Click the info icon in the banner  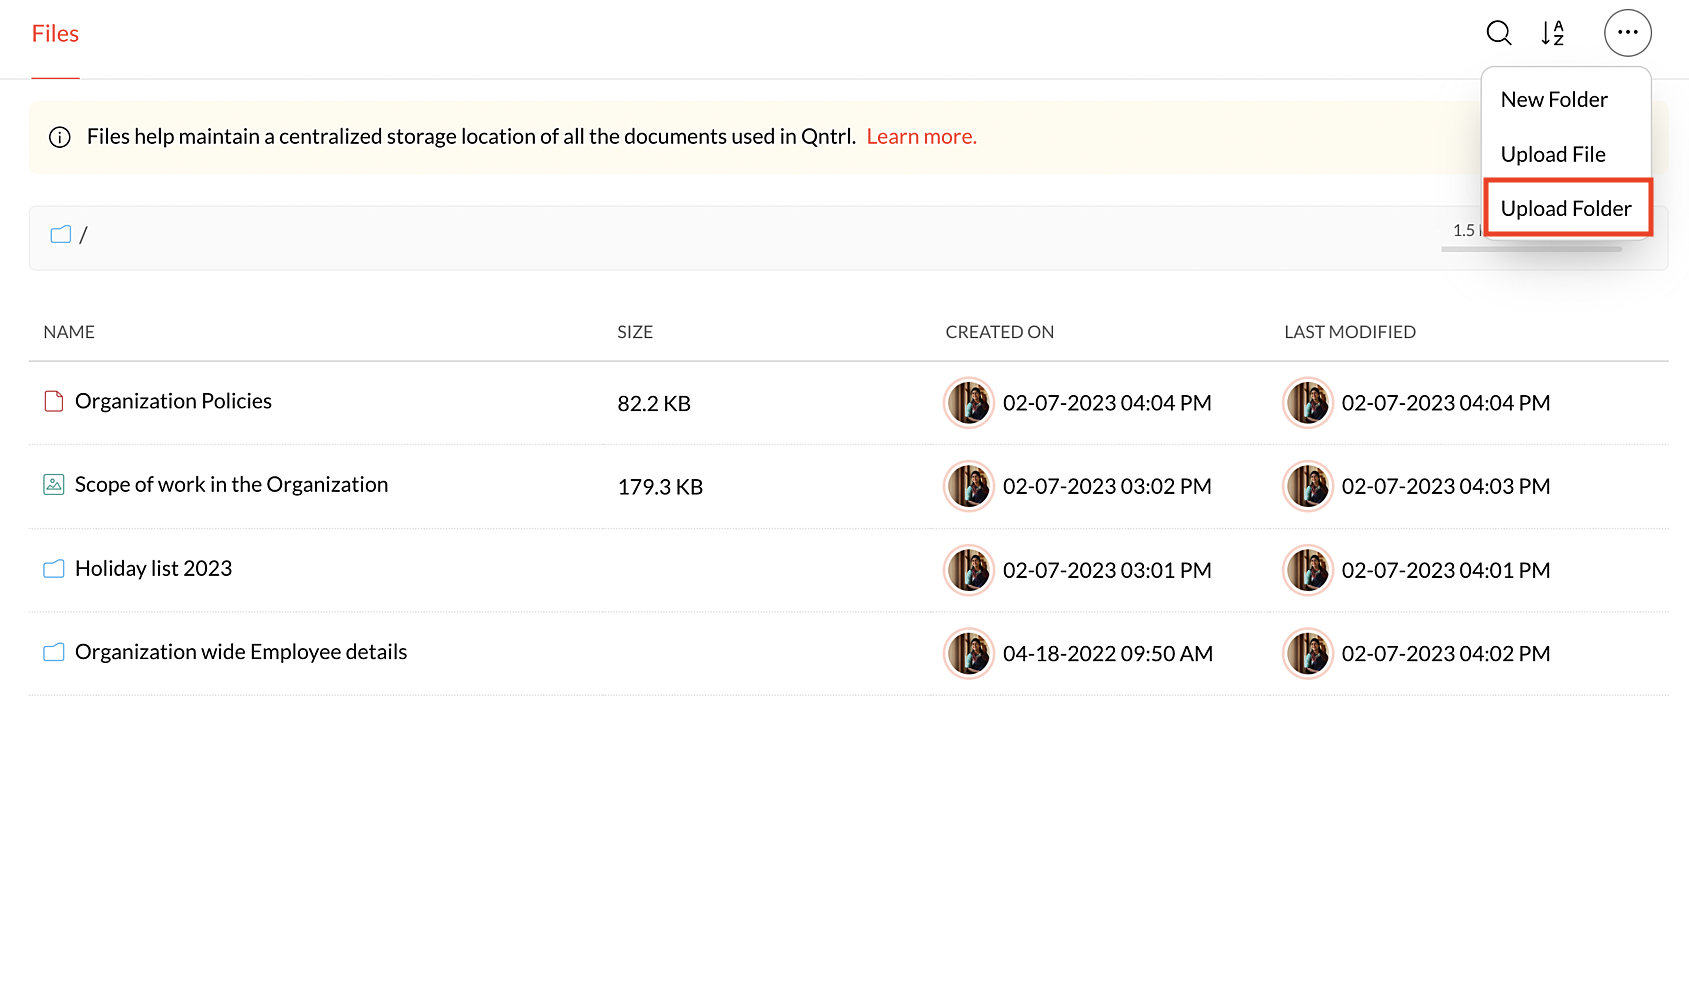tap(60, 137)
